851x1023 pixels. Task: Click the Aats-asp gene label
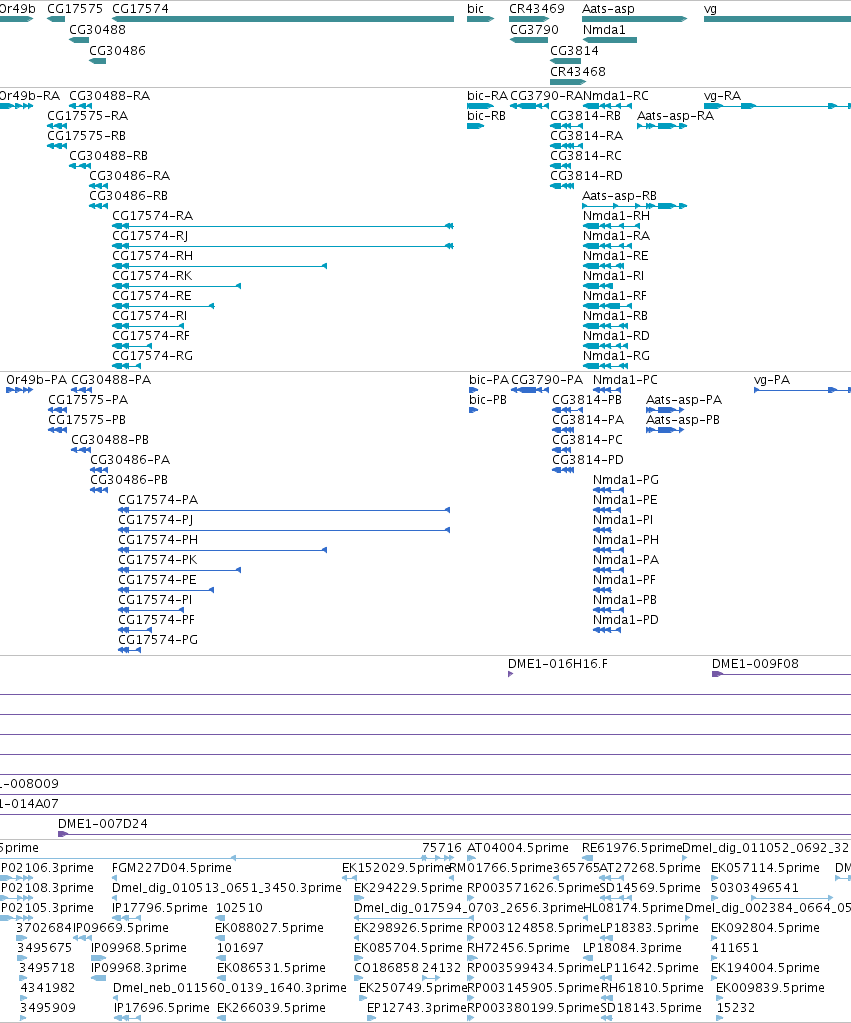tap(608, 8)
